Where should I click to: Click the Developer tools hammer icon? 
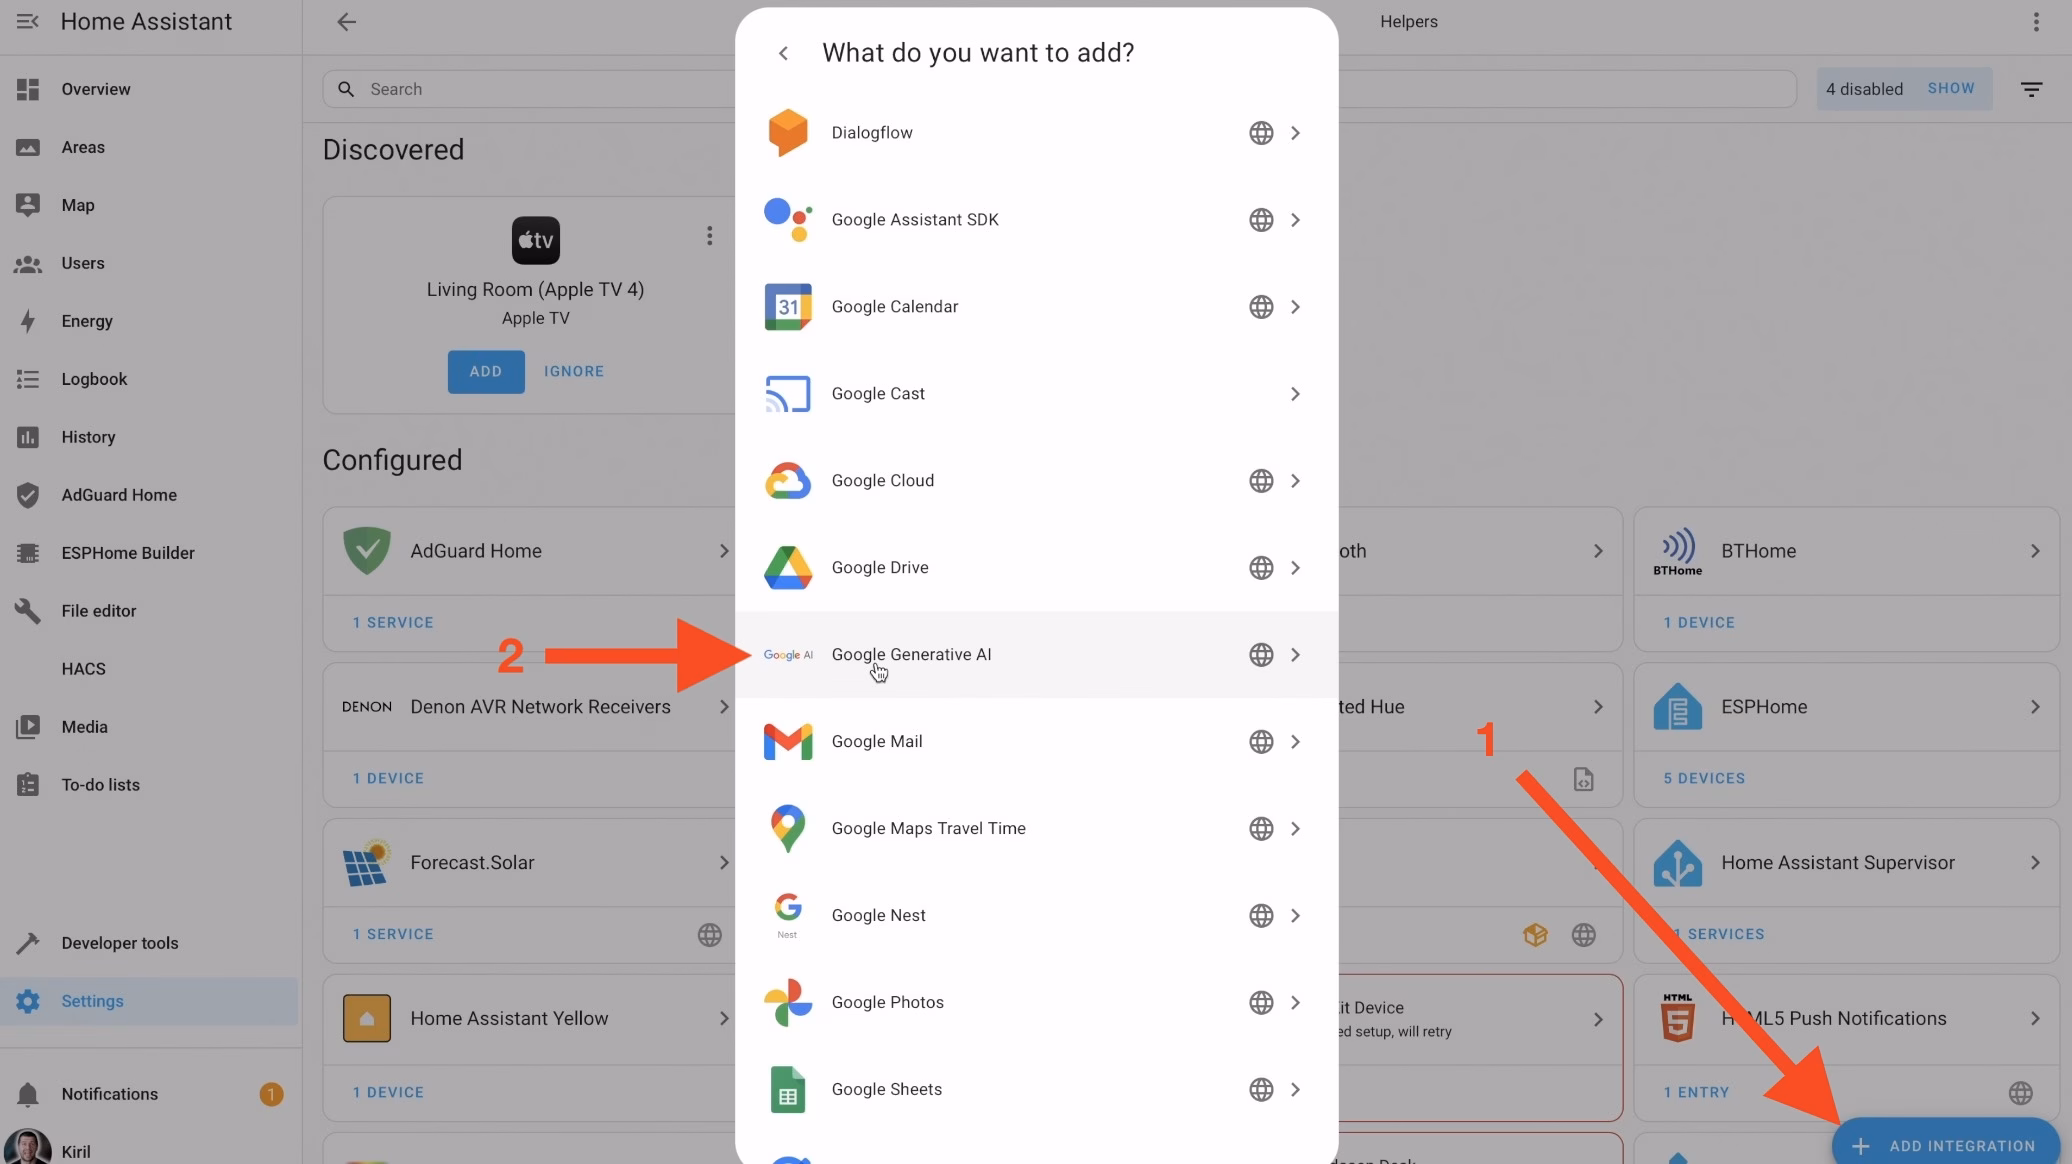[28, 943]
